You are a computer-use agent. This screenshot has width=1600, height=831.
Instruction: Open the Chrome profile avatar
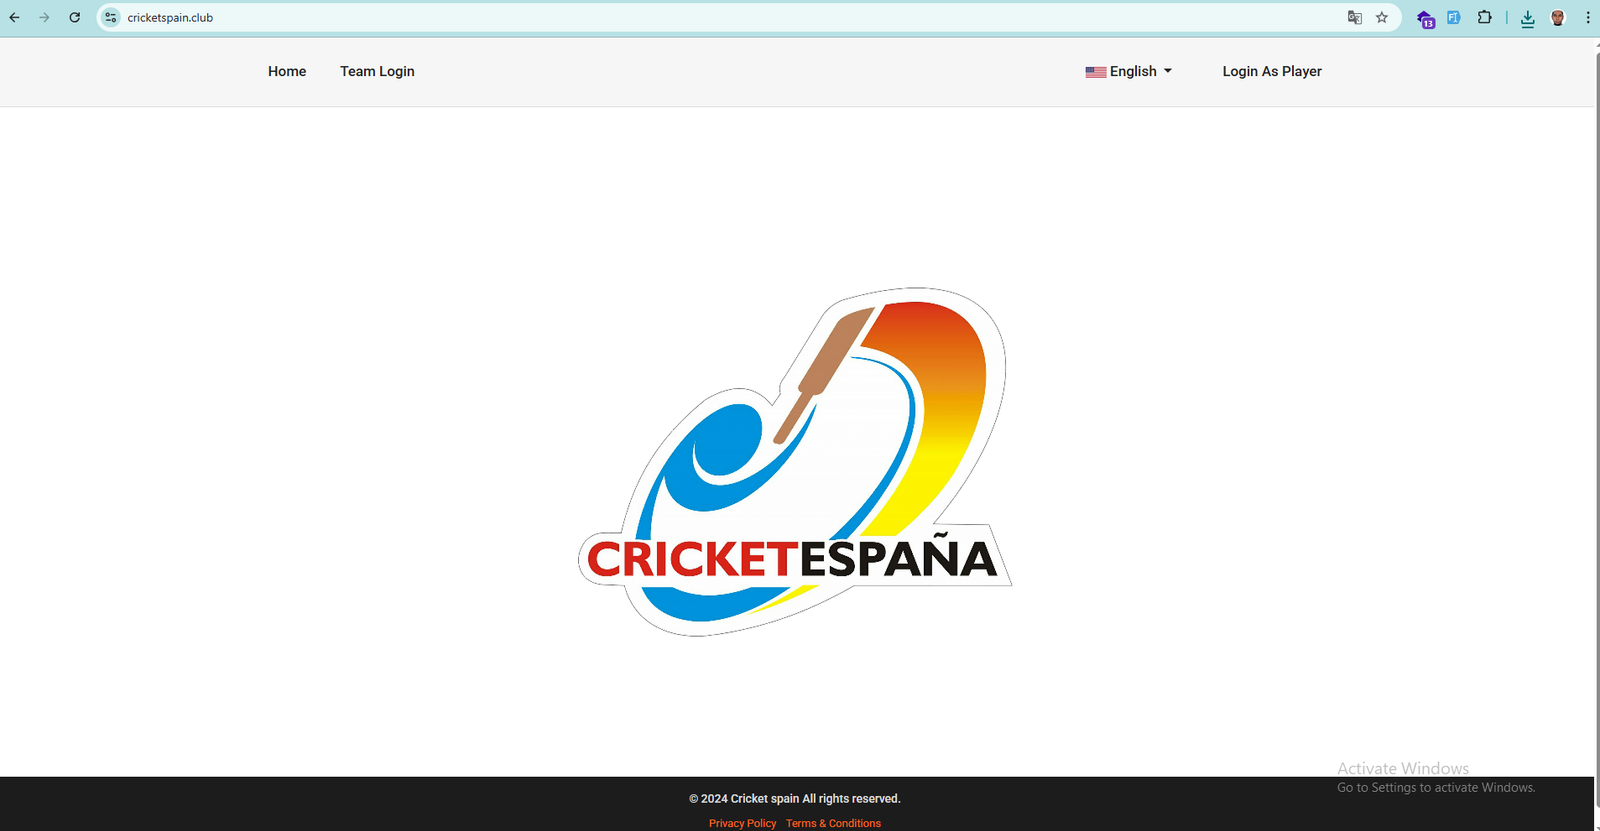(x=1558, y=18)
